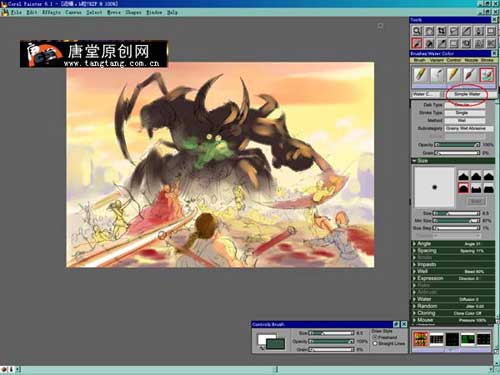Choose the first pencil brush category icon
The image size is (500, 375).
(421, 75)
